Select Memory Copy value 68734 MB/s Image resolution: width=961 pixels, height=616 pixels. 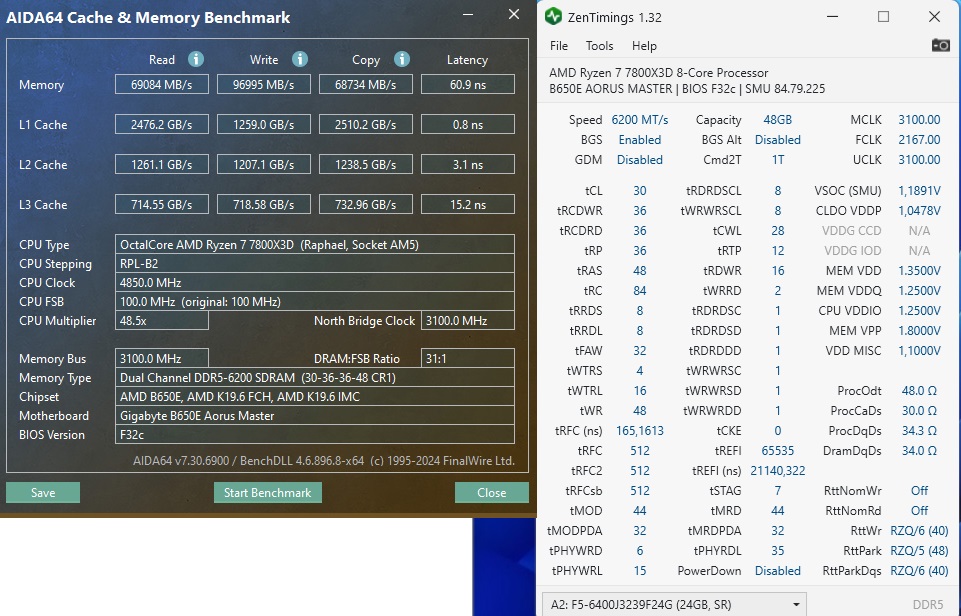(x=366, y=85)
